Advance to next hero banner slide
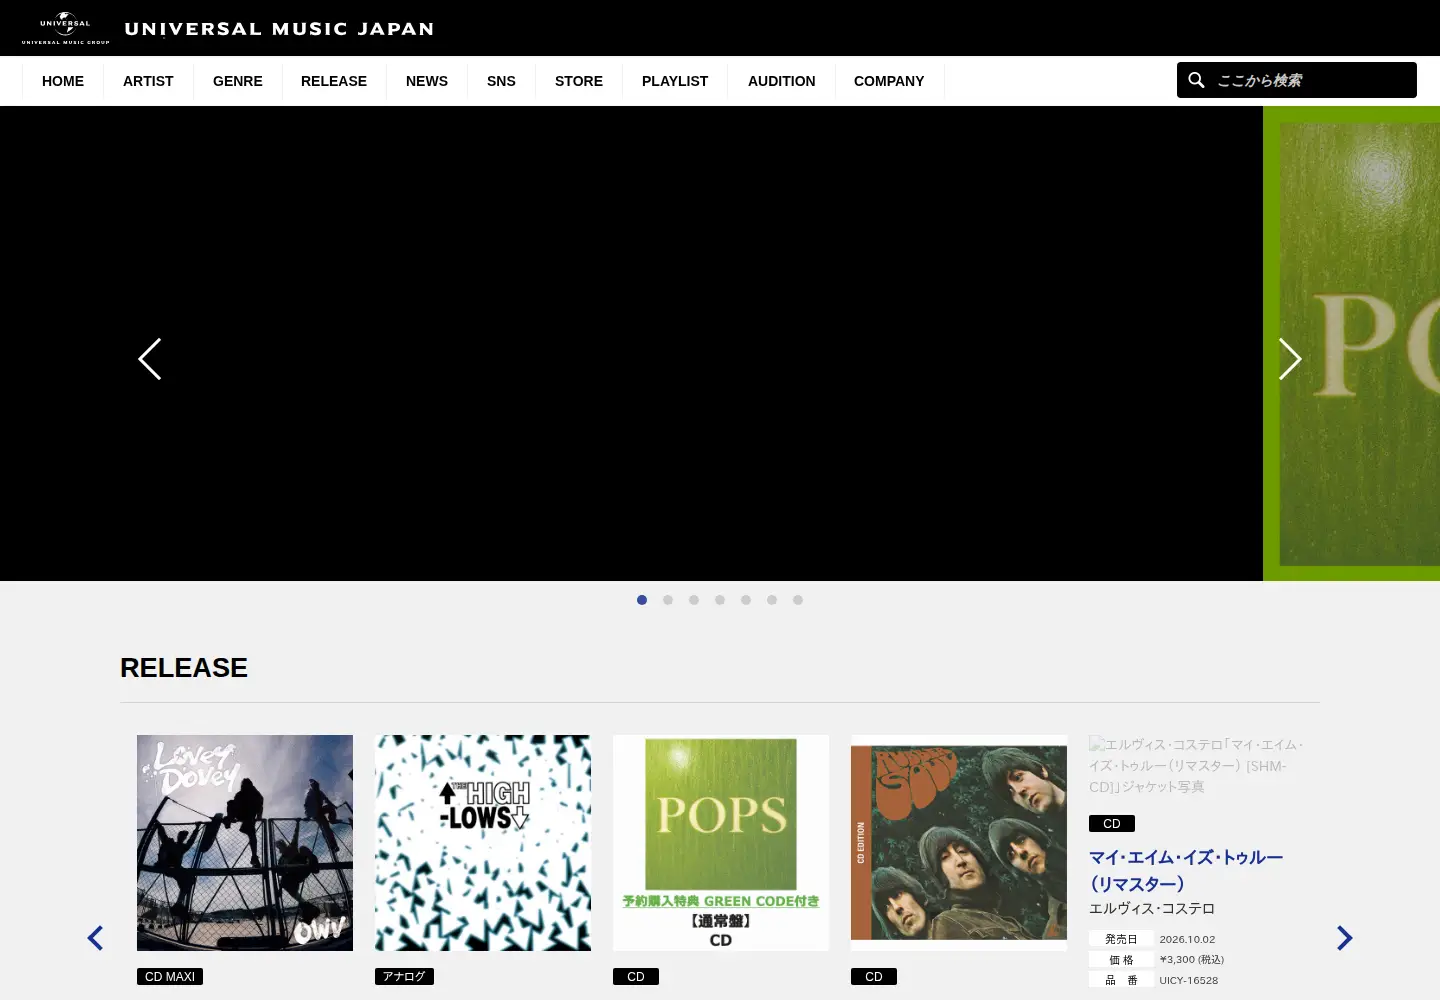 tap(1290, 359)
